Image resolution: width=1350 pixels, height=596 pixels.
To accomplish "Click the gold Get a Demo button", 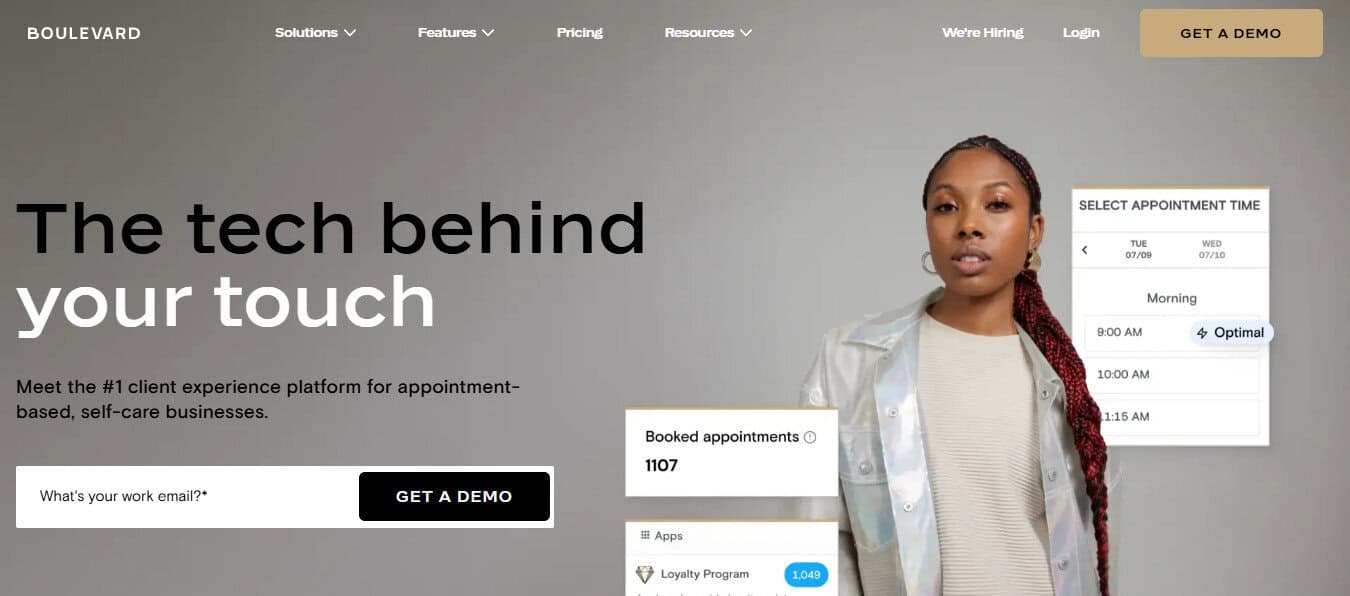I will (x=1231, y=33).
